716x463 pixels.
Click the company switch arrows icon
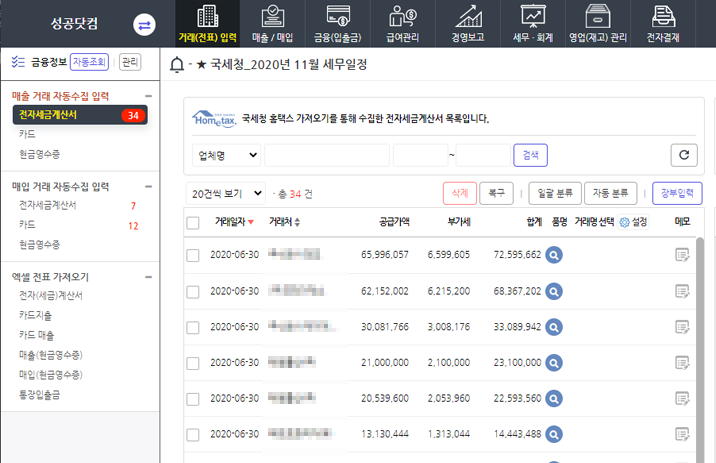tap(144, 25)
